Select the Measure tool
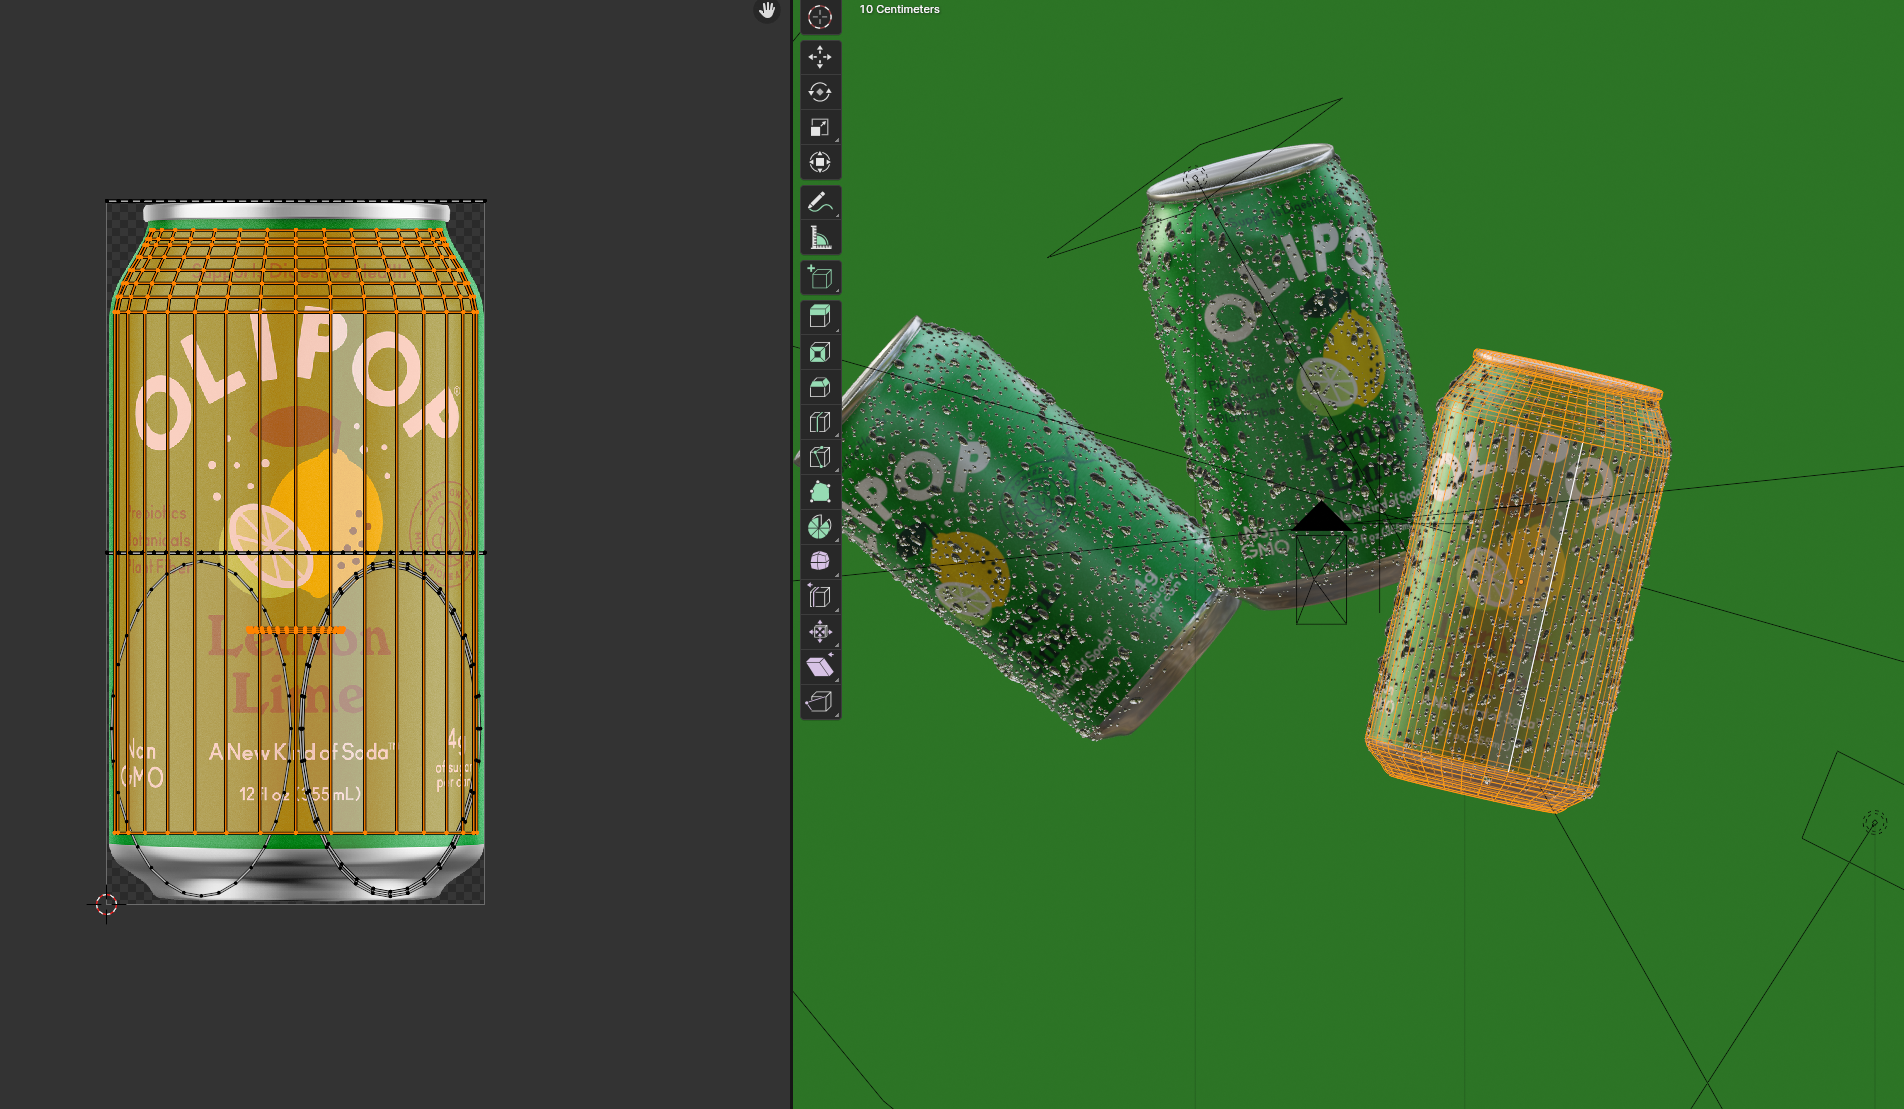The width and height of the screenshot is (1904, 1109). pyautogui.click(x=820, y=237)
